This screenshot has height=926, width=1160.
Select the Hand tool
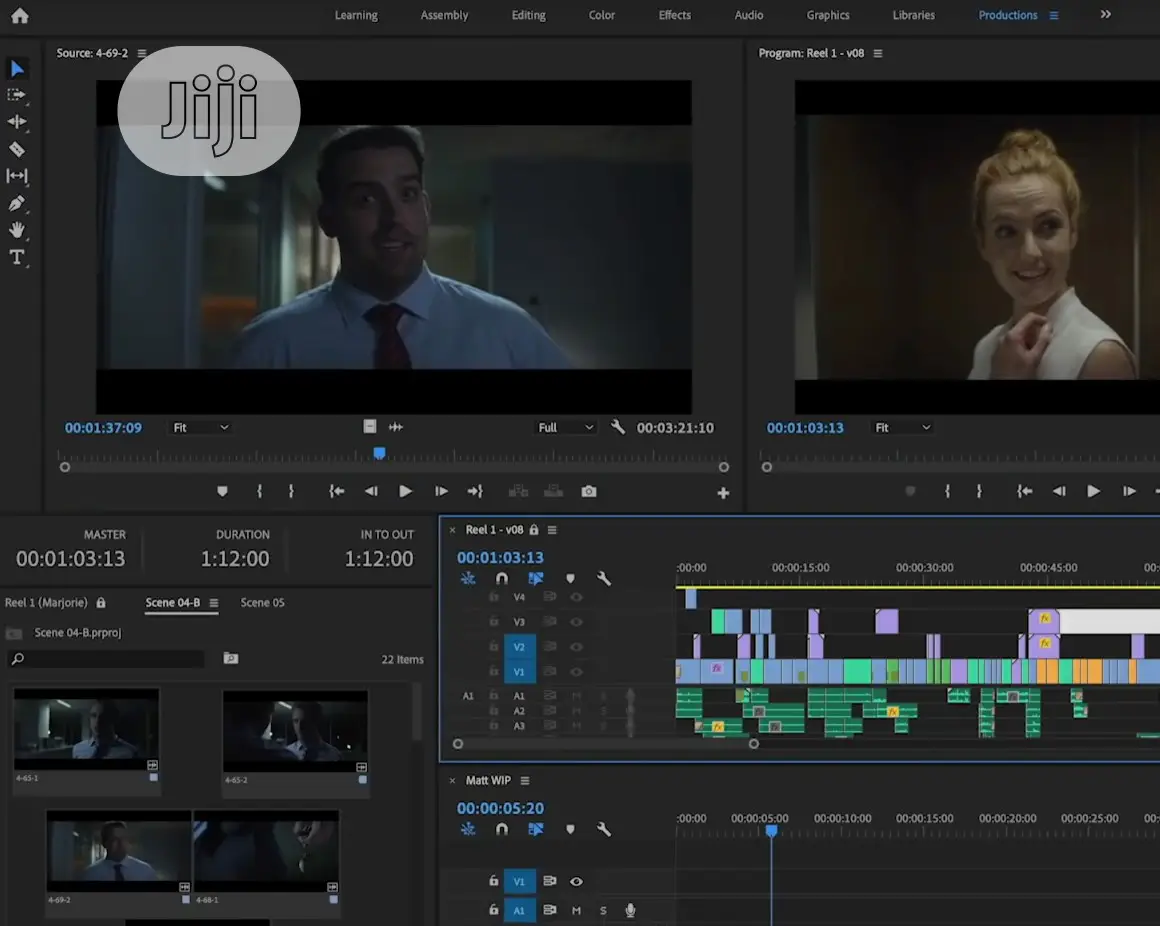(x=16, y=230)
